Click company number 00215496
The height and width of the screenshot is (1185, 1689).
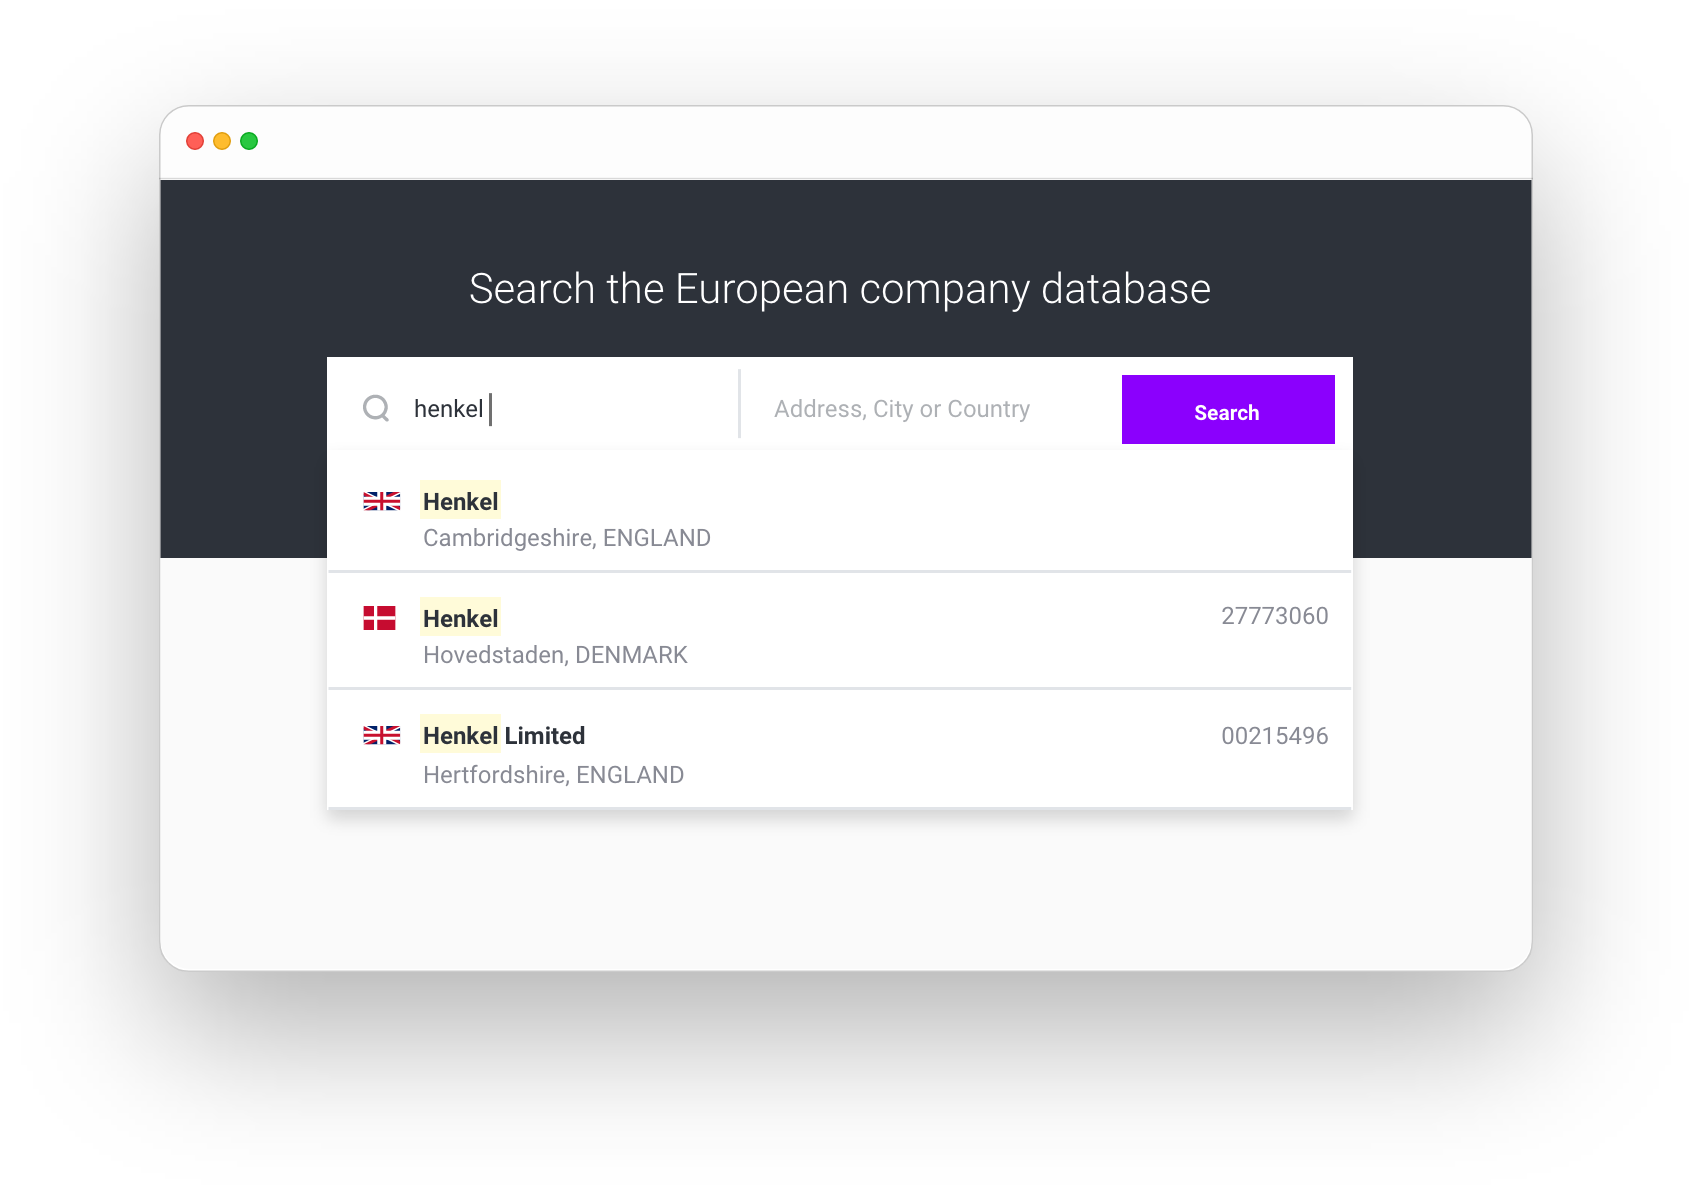point(1274,736)
